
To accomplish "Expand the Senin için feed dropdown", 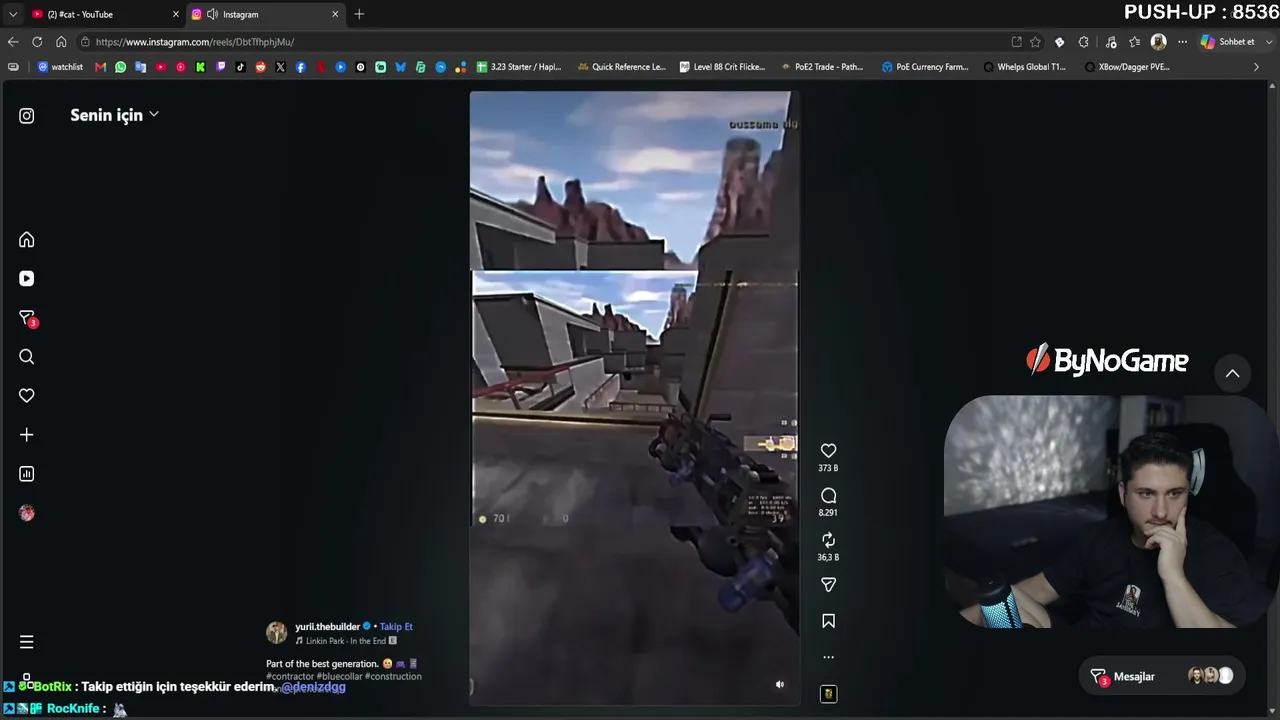I will coord(115,115).
